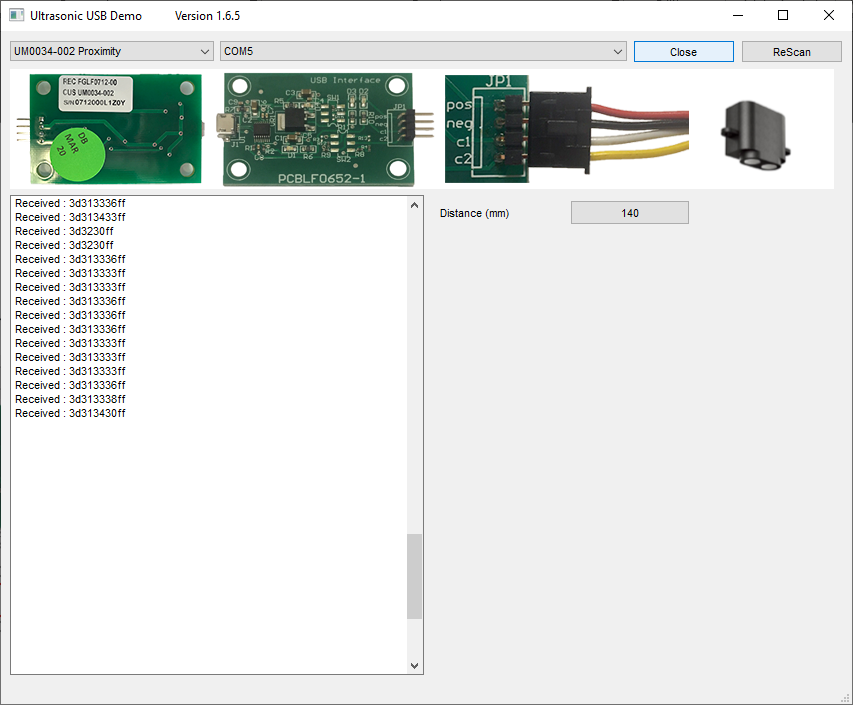Screen dimensions: 853x705
Task: Expand the COM5 port selection dropdown
Action: [x=423, y=51]
